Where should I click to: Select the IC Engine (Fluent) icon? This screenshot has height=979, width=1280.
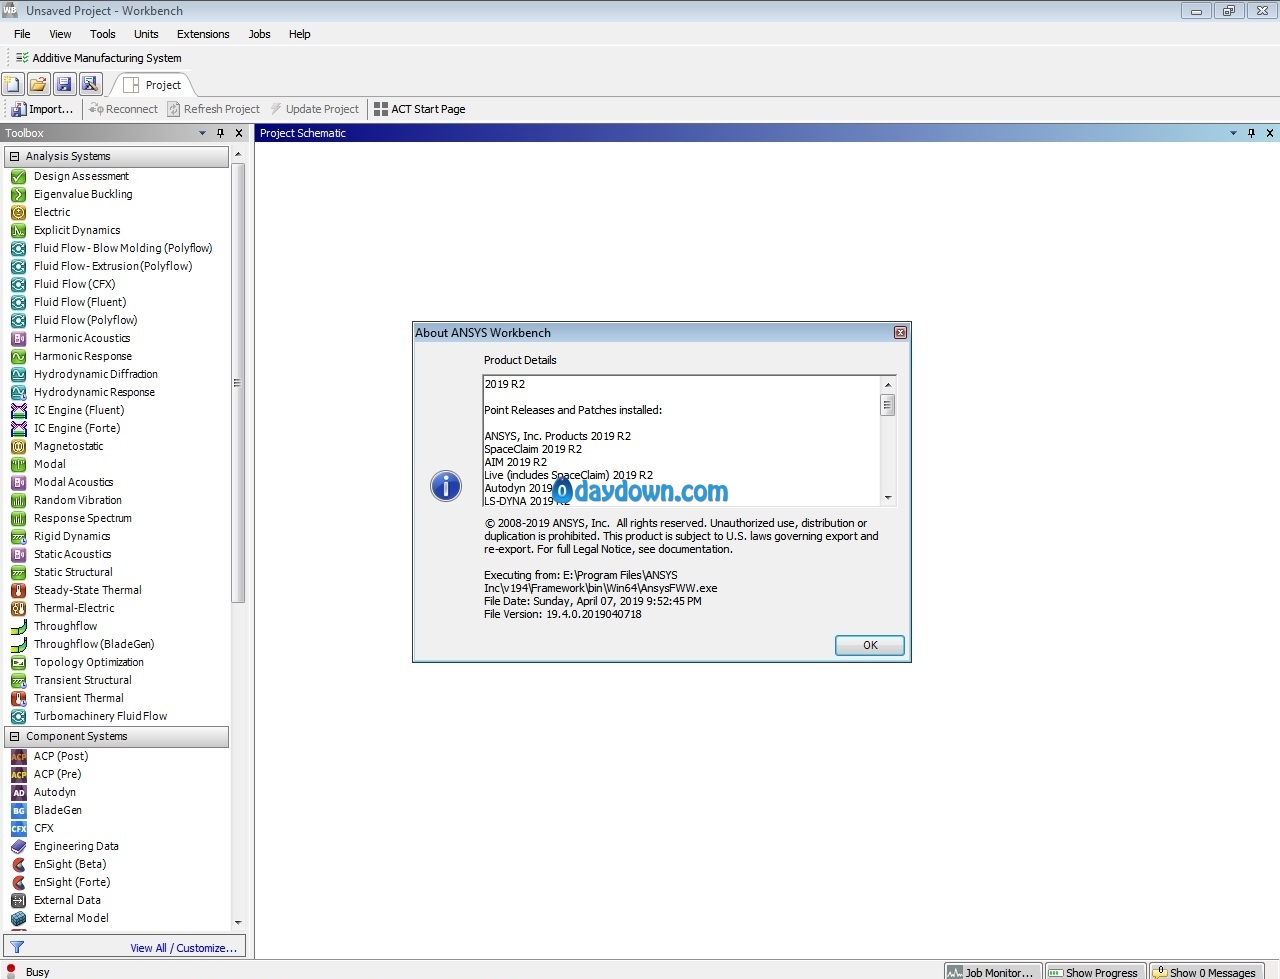[x=18, y=410]
